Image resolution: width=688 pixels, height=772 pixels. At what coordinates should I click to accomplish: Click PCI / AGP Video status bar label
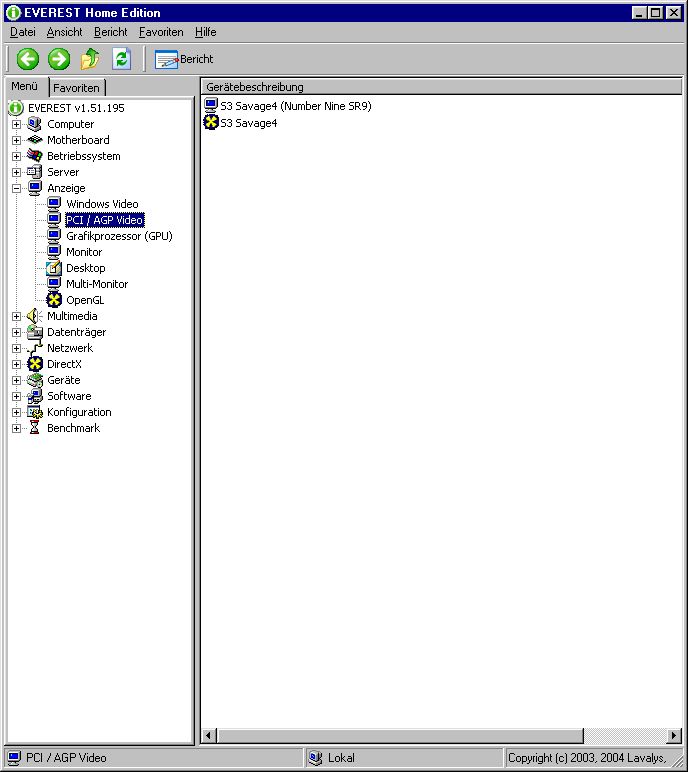tap(66, 758)
